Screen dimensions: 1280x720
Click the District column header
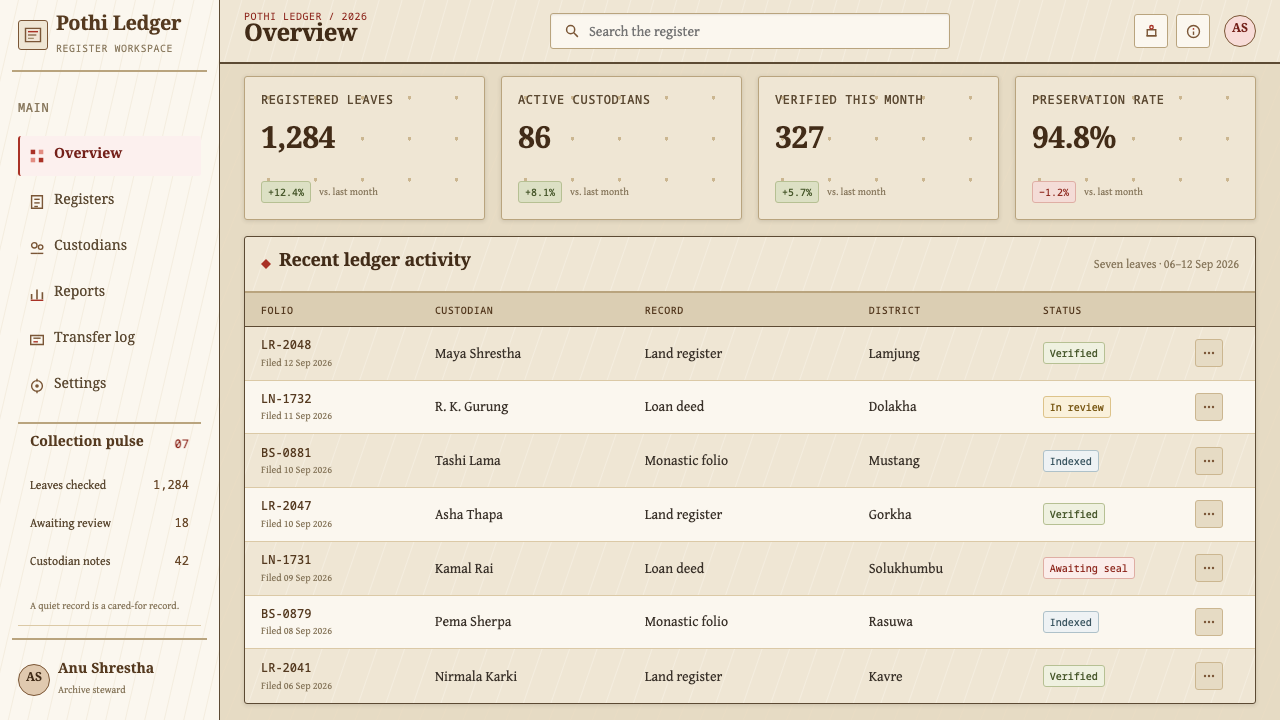[894, 310]
